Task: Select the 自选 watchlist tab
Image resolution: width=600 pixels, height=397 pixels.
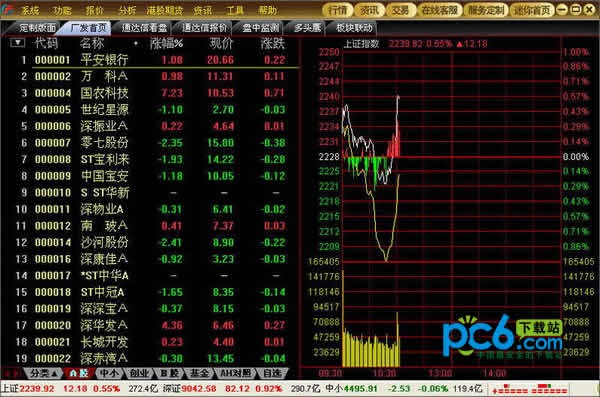Action: coord(272,373)
